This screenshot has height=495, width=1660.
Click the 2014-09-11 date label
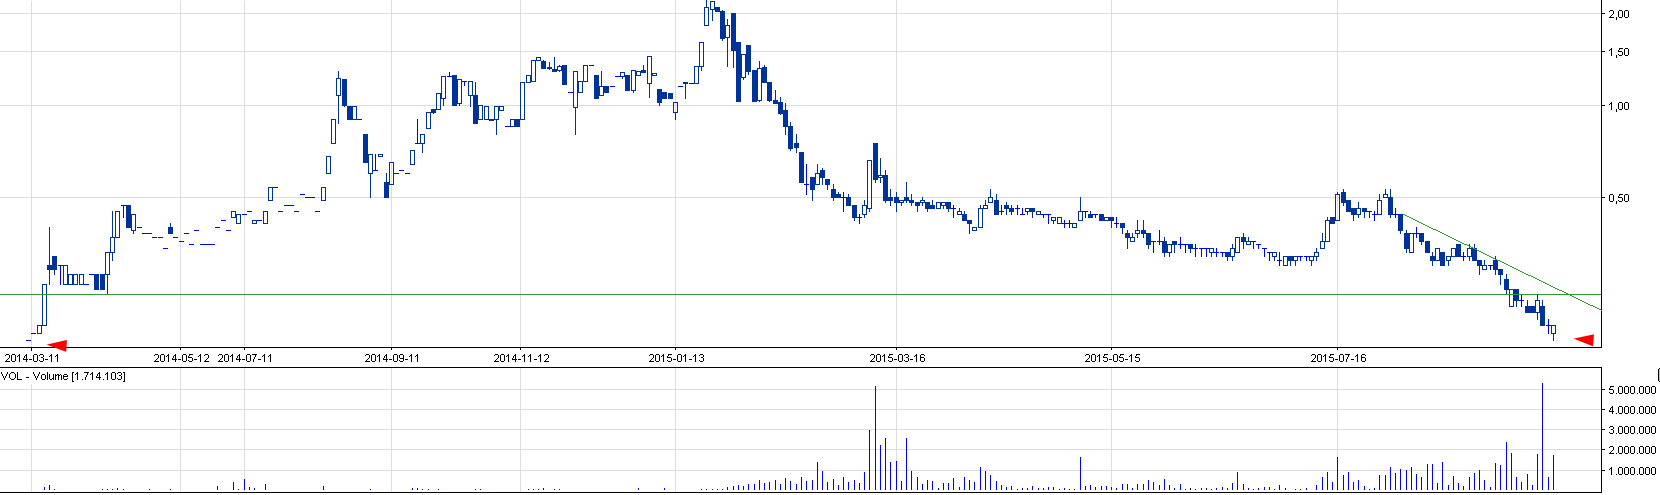392,357
